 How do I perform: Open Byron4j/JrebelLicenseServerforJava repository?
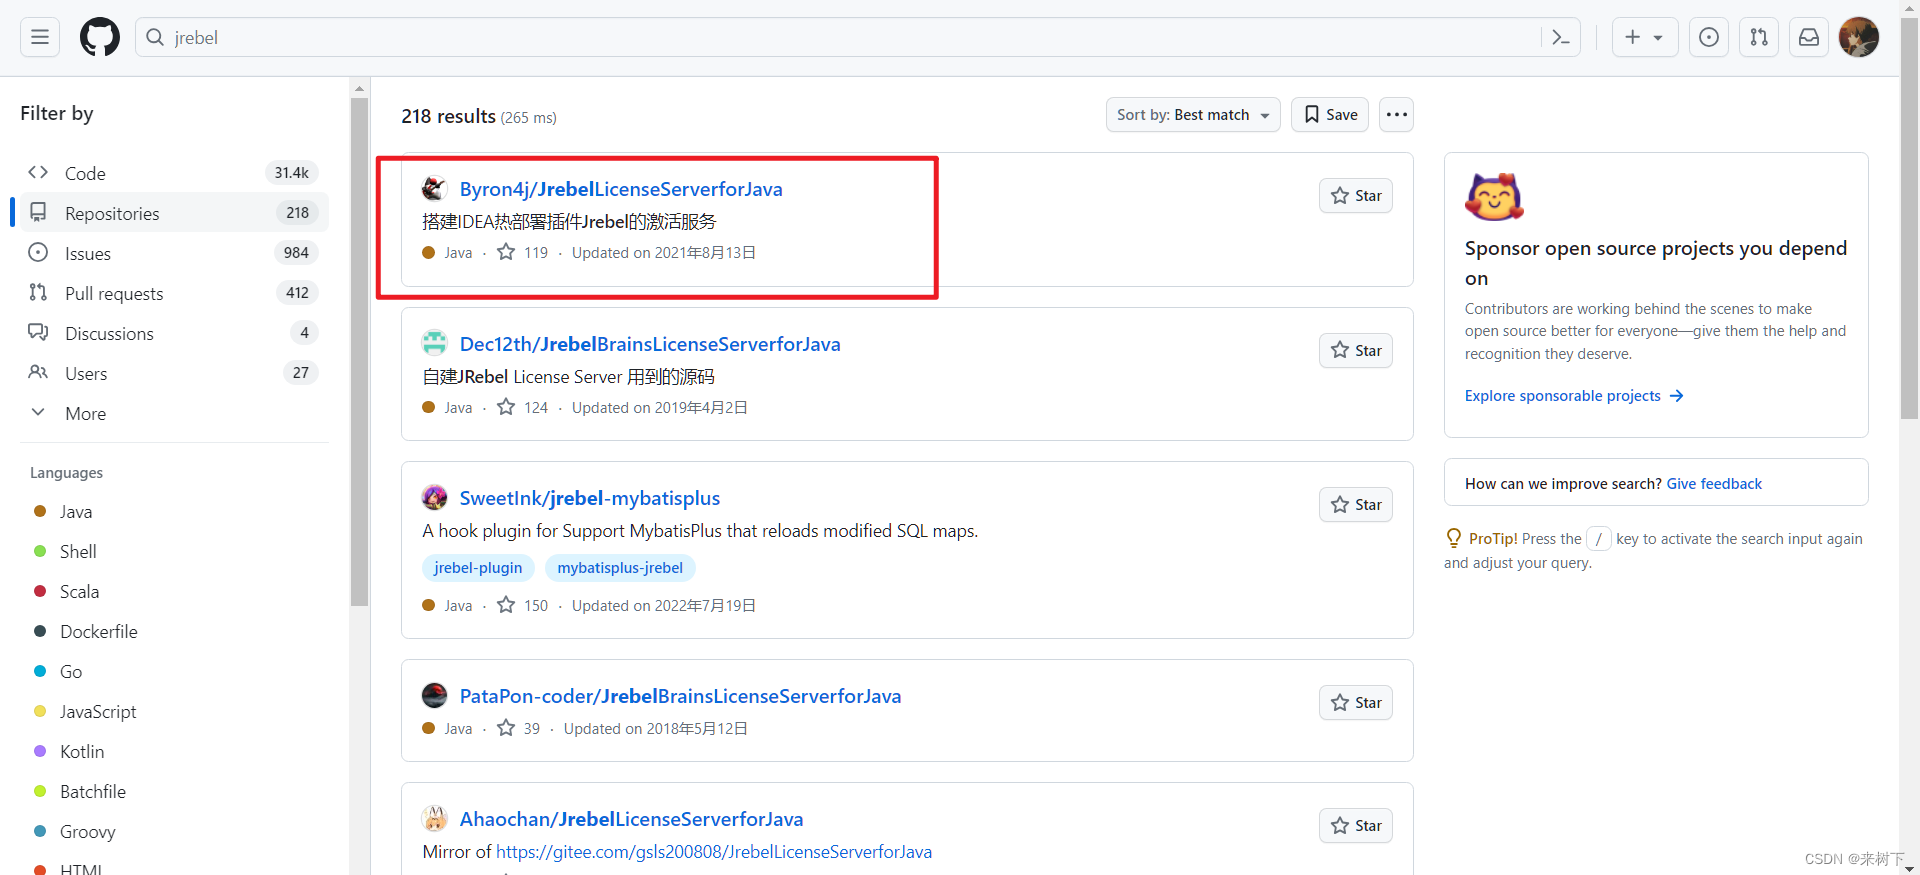coord(620,189)
